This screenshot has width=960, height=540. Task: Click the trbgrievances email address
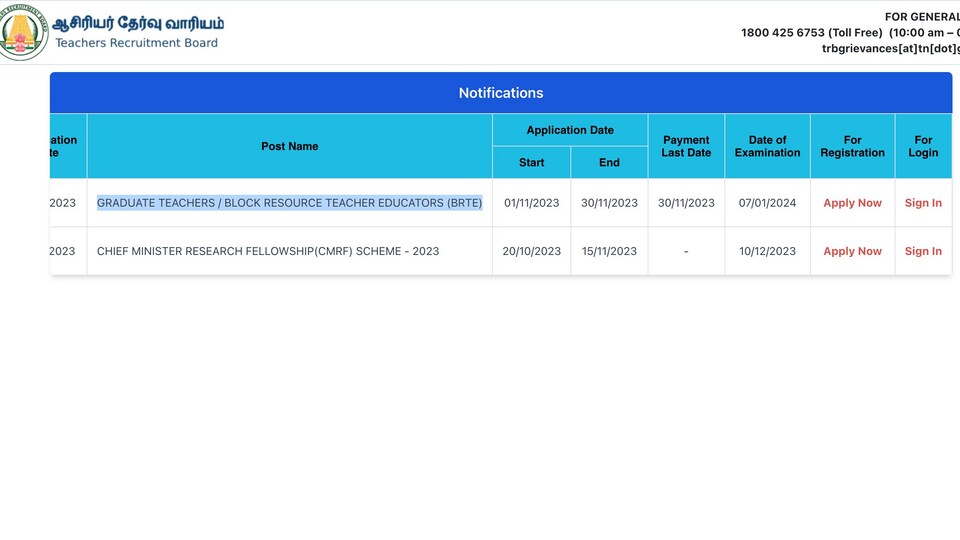pos(891,48)
